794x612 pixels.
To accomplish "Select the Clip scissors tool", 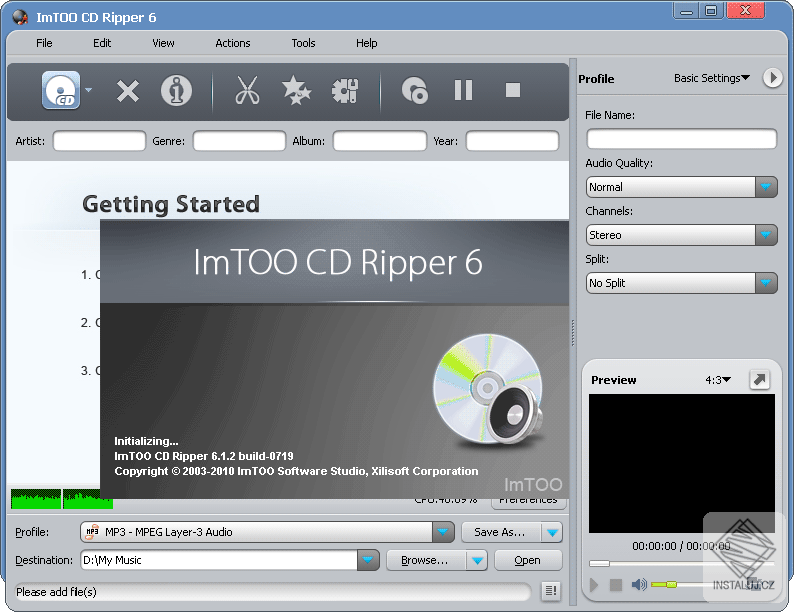I will point(247,91).
